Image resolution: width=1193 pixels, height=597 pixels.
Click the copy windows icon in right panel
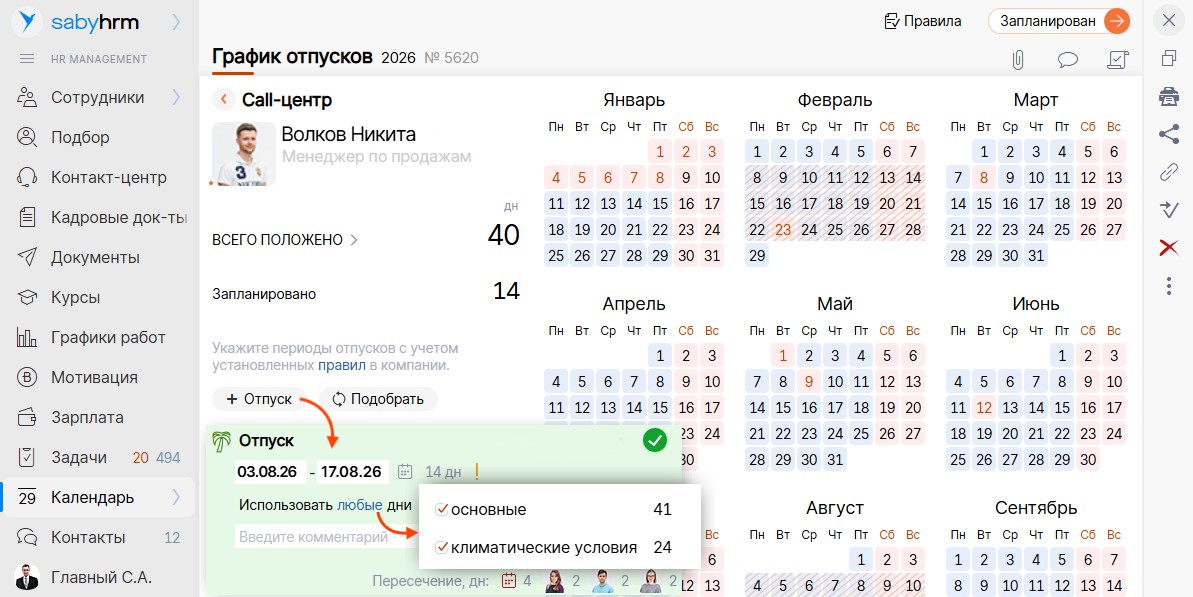(x=1169, y=59)
